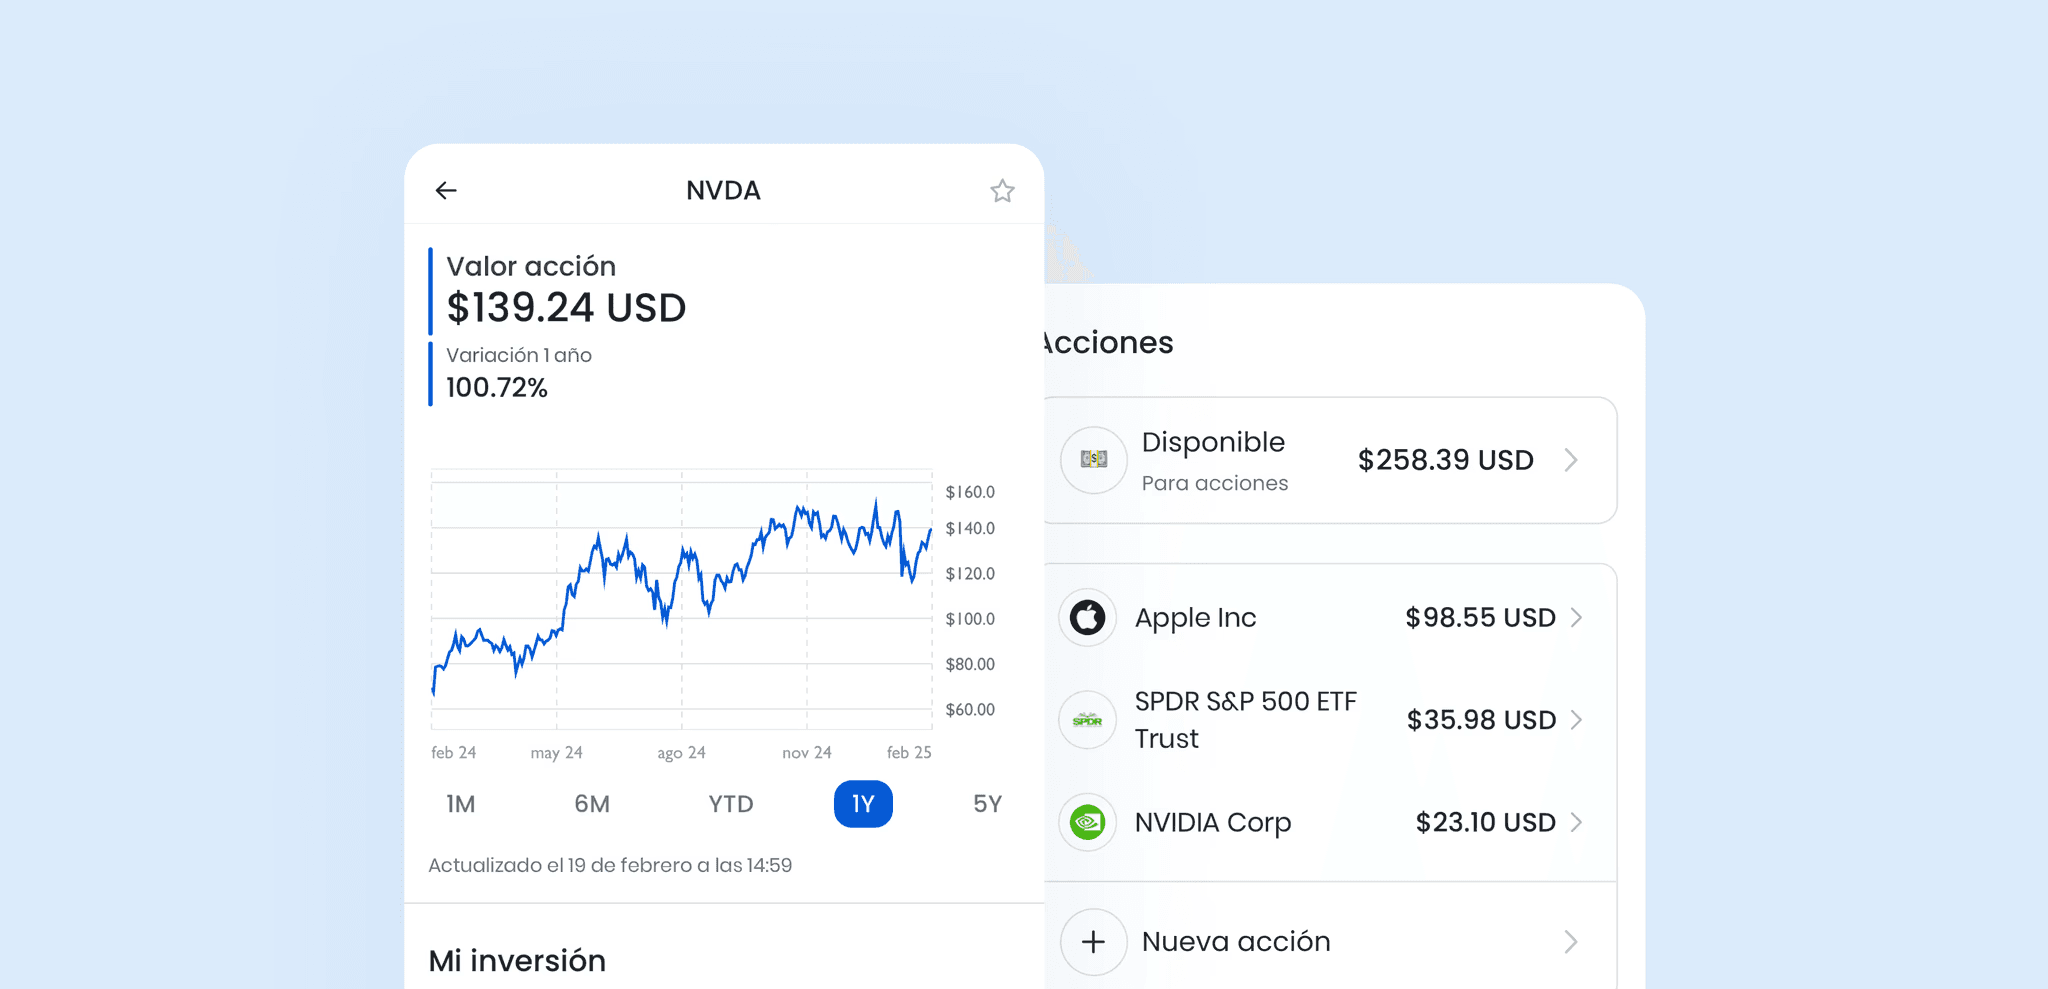This screenshot has height=989, width=2048.
Task: Open the Nueva acción option
Action: tap(1330, 941)
